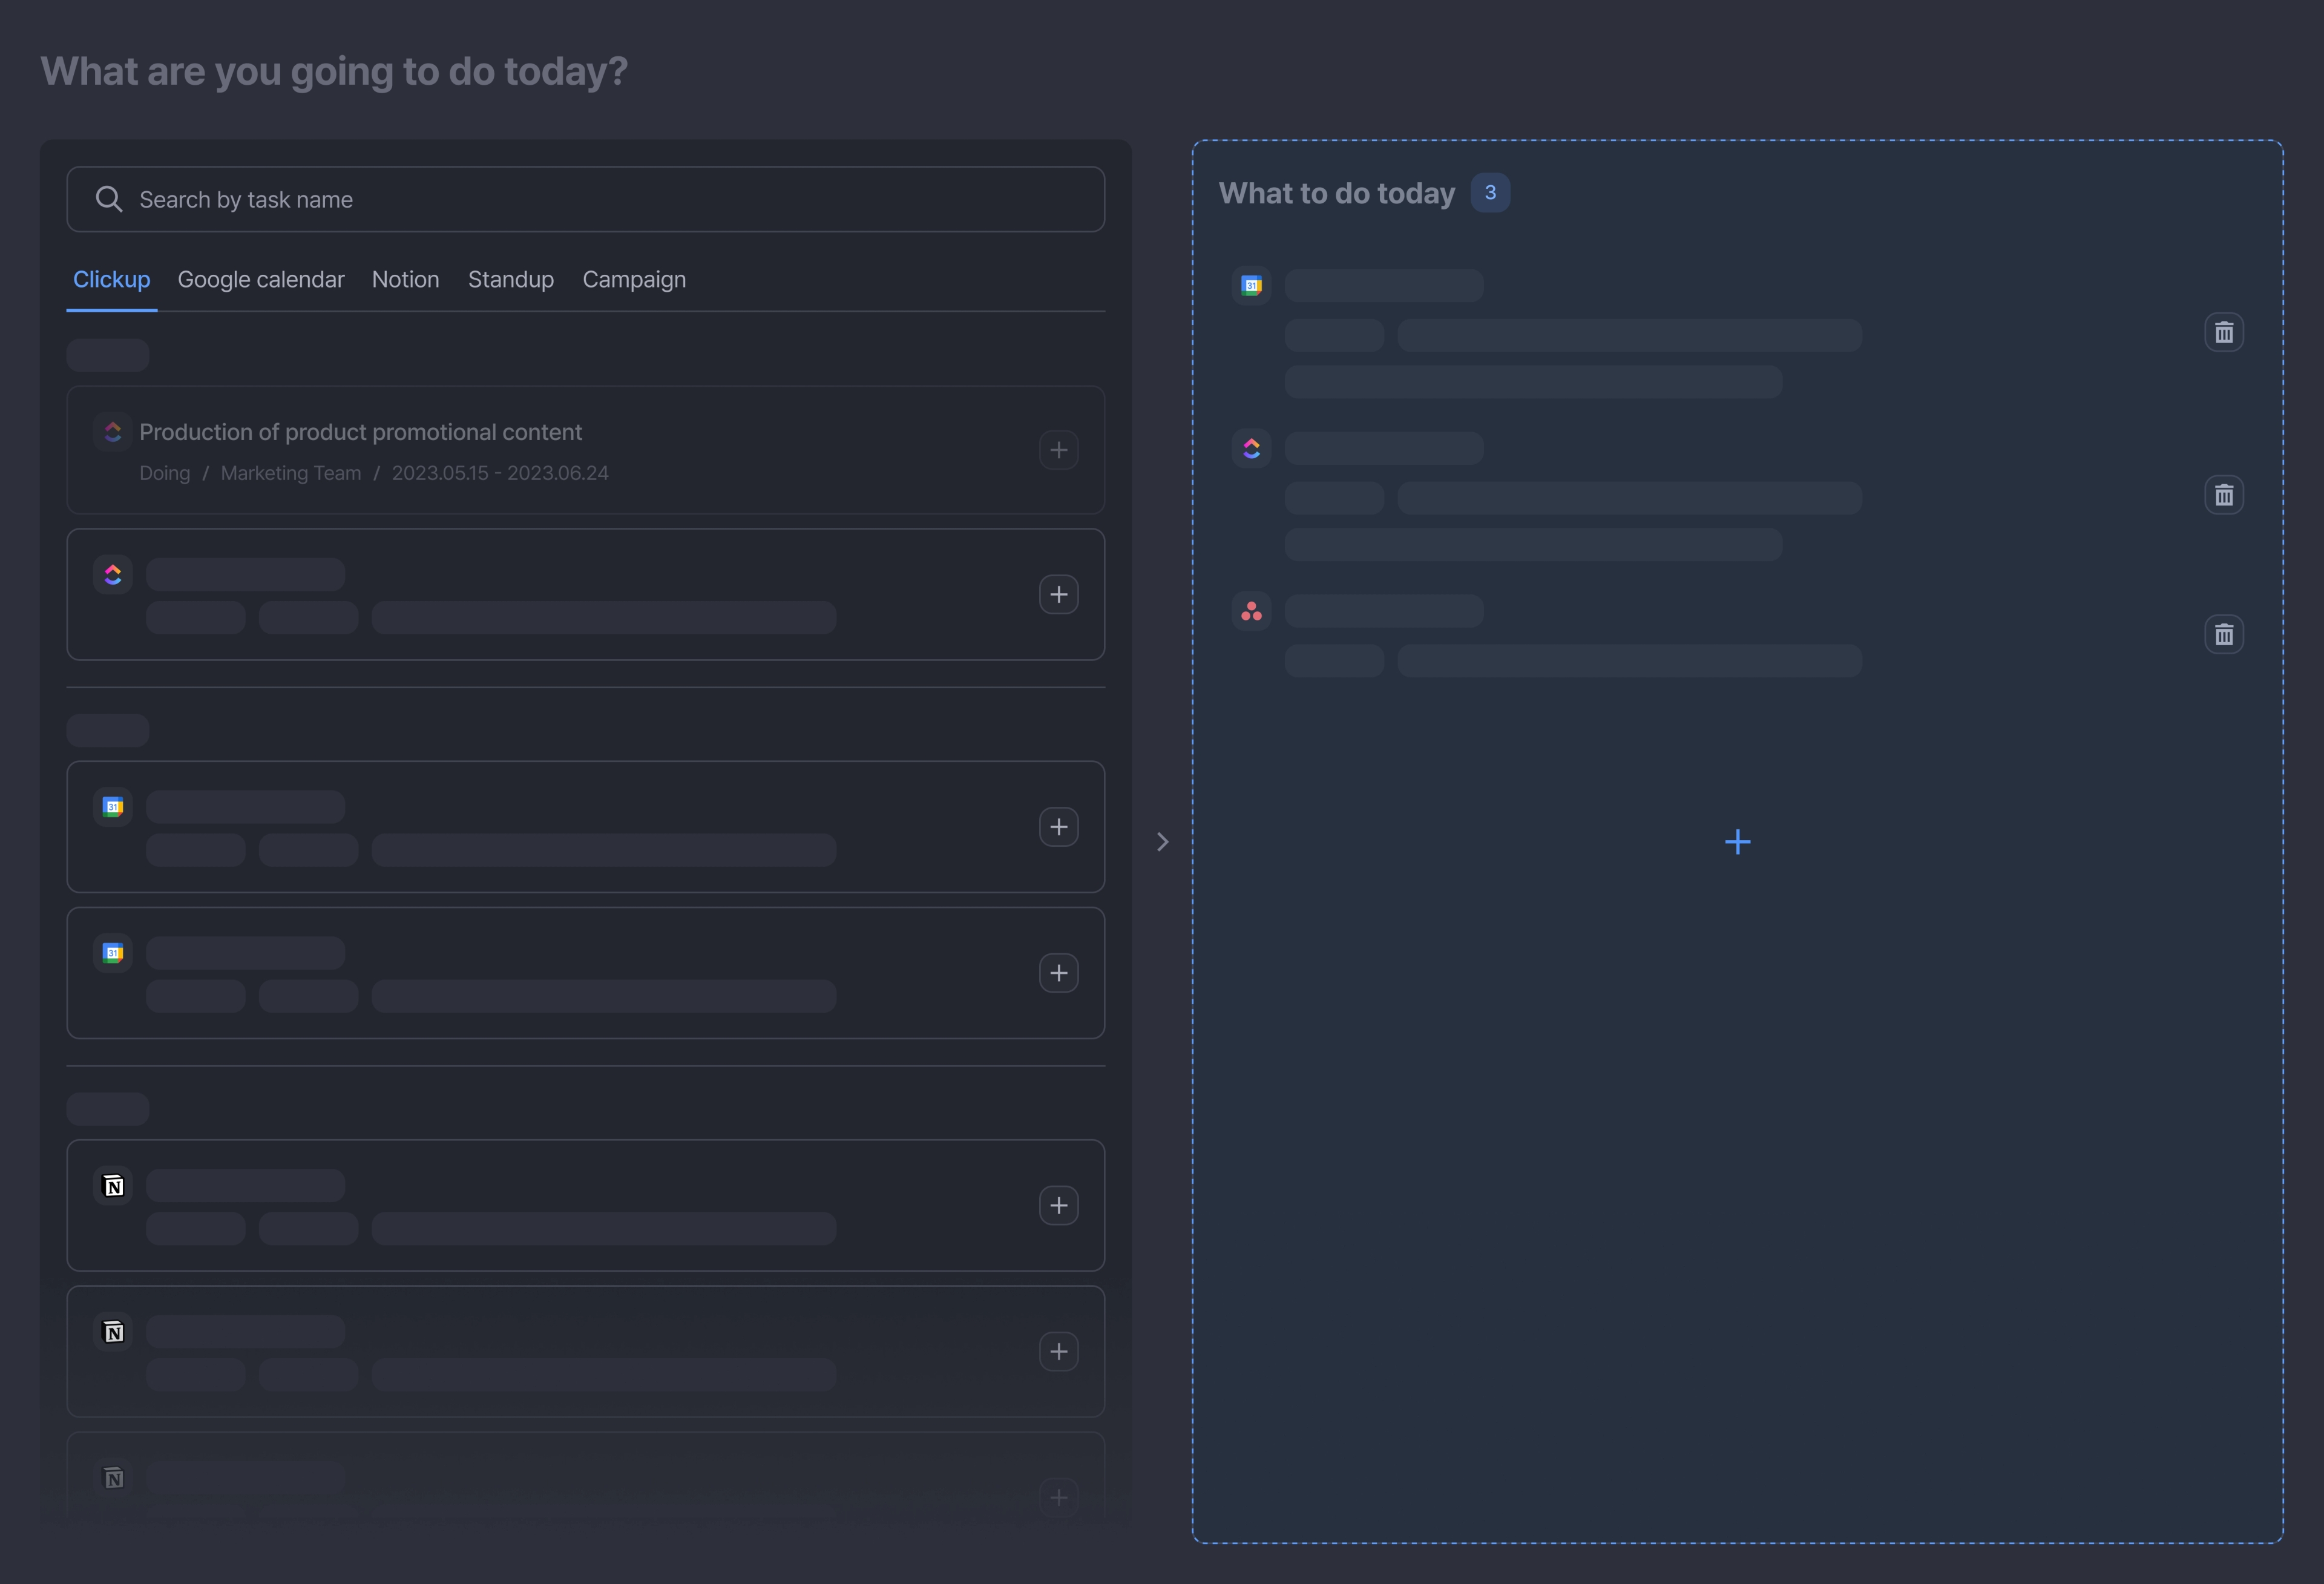This screenshot has height=1584, width=2324.
Task: Go to the Standup tab
Action: pyautogui.click(x=511, y=279)
